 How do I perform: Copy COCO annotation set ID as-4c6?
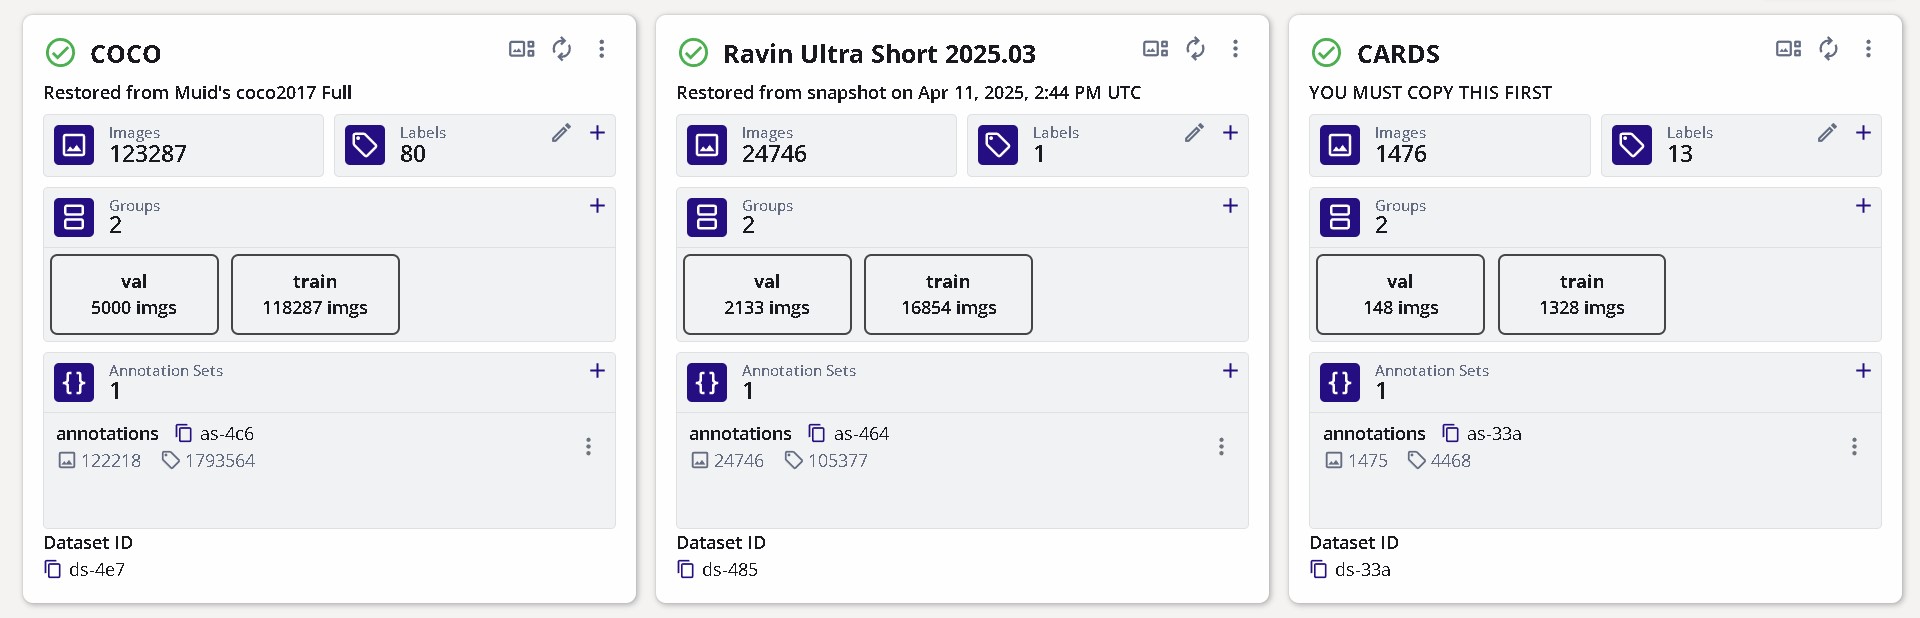point(184,433)
